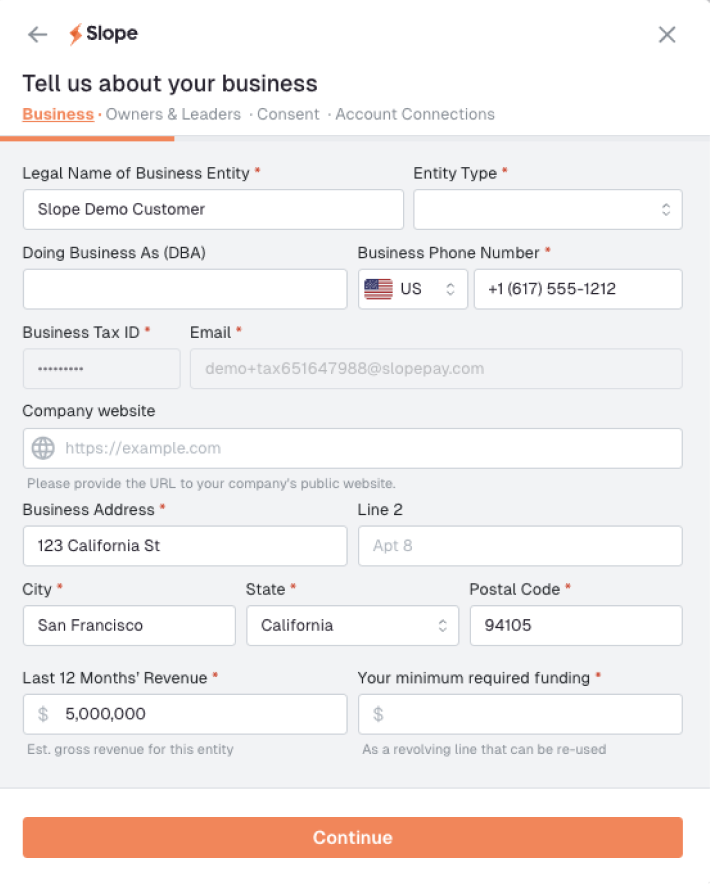The image size is (713, 885).
Task: Switch to the Business step tab
Action: tap(58, 114)
